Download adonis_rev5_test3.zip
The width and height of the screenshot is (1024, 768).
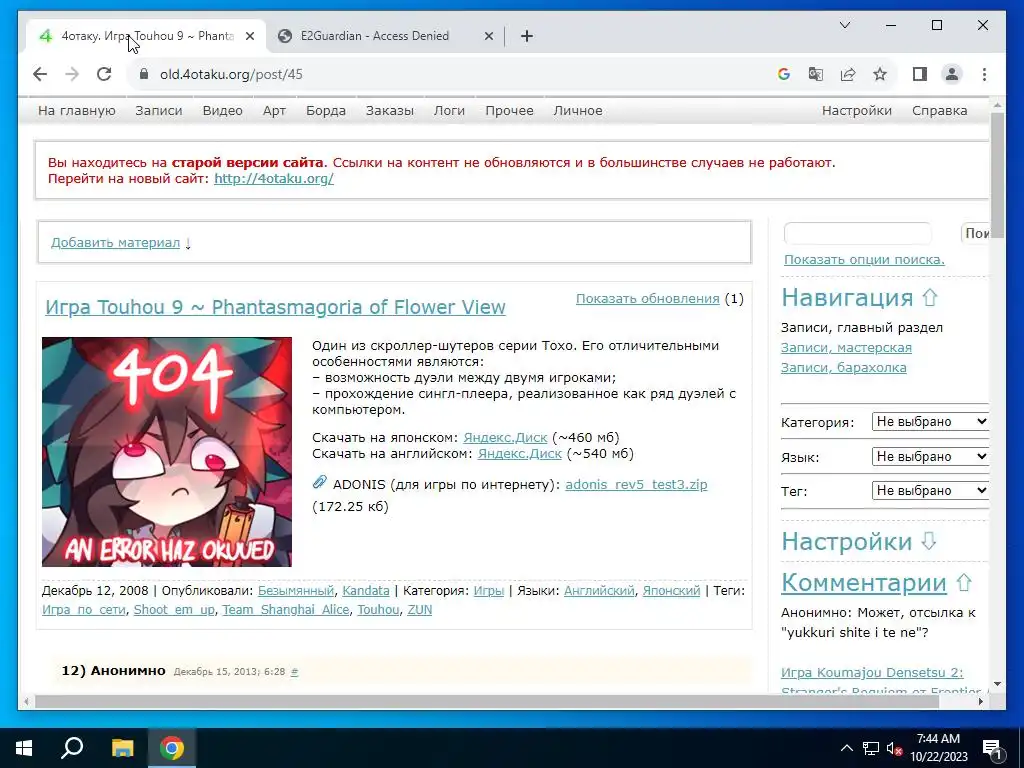tap(636, 485)
